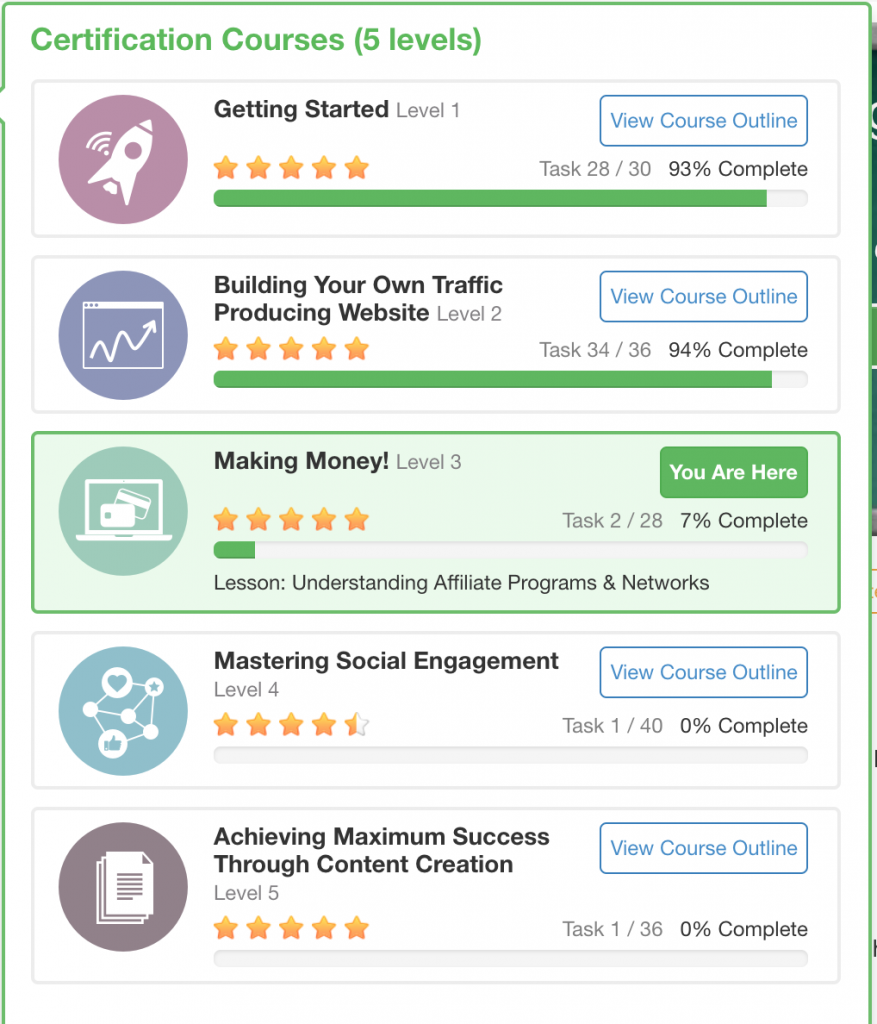Viewport: 877px width, 1024px height.
Task: Select the Making Money! course title
Action: (301, 461)
